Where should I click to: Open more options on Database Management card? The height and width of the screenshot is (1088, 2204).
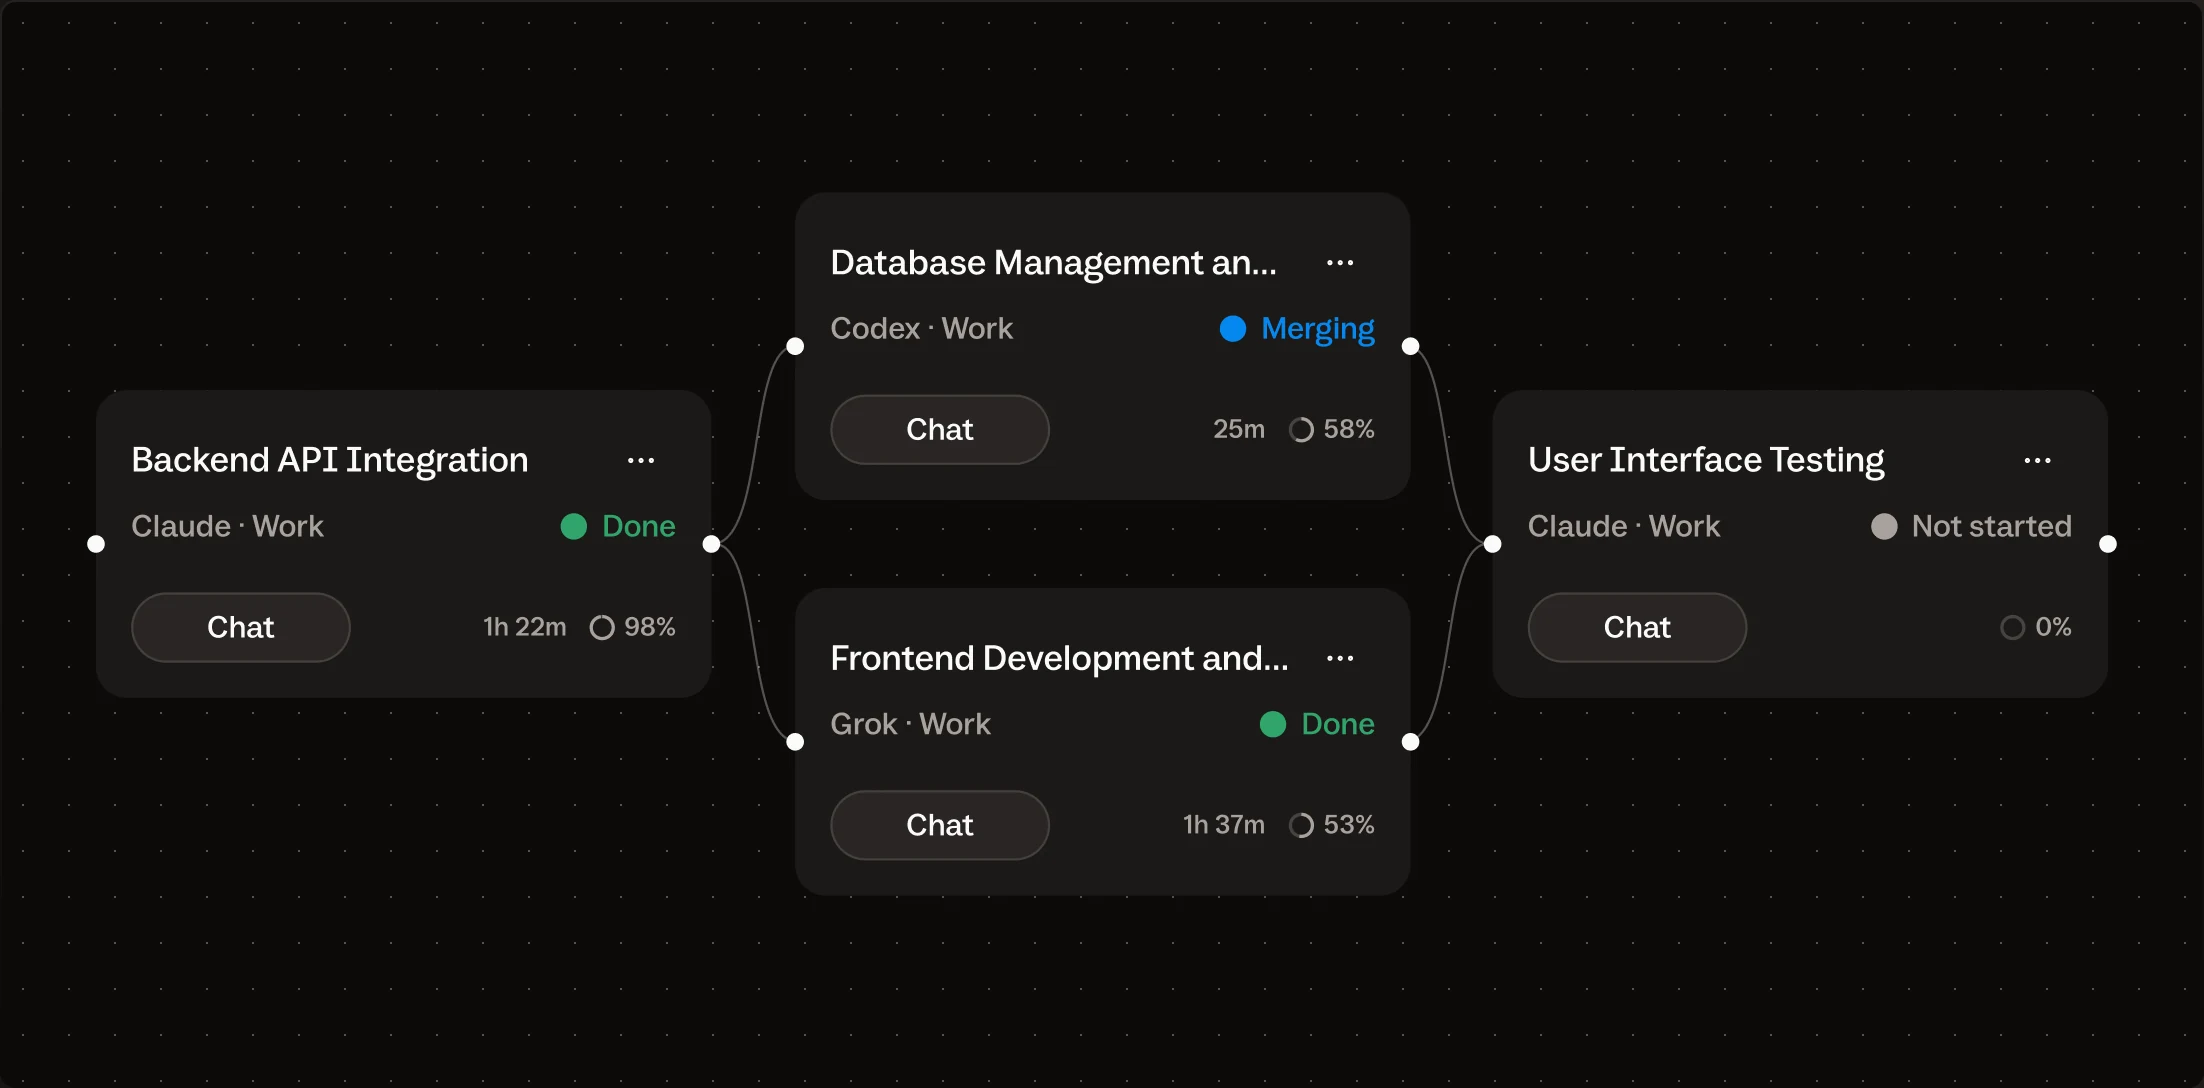click(1340, 263)
